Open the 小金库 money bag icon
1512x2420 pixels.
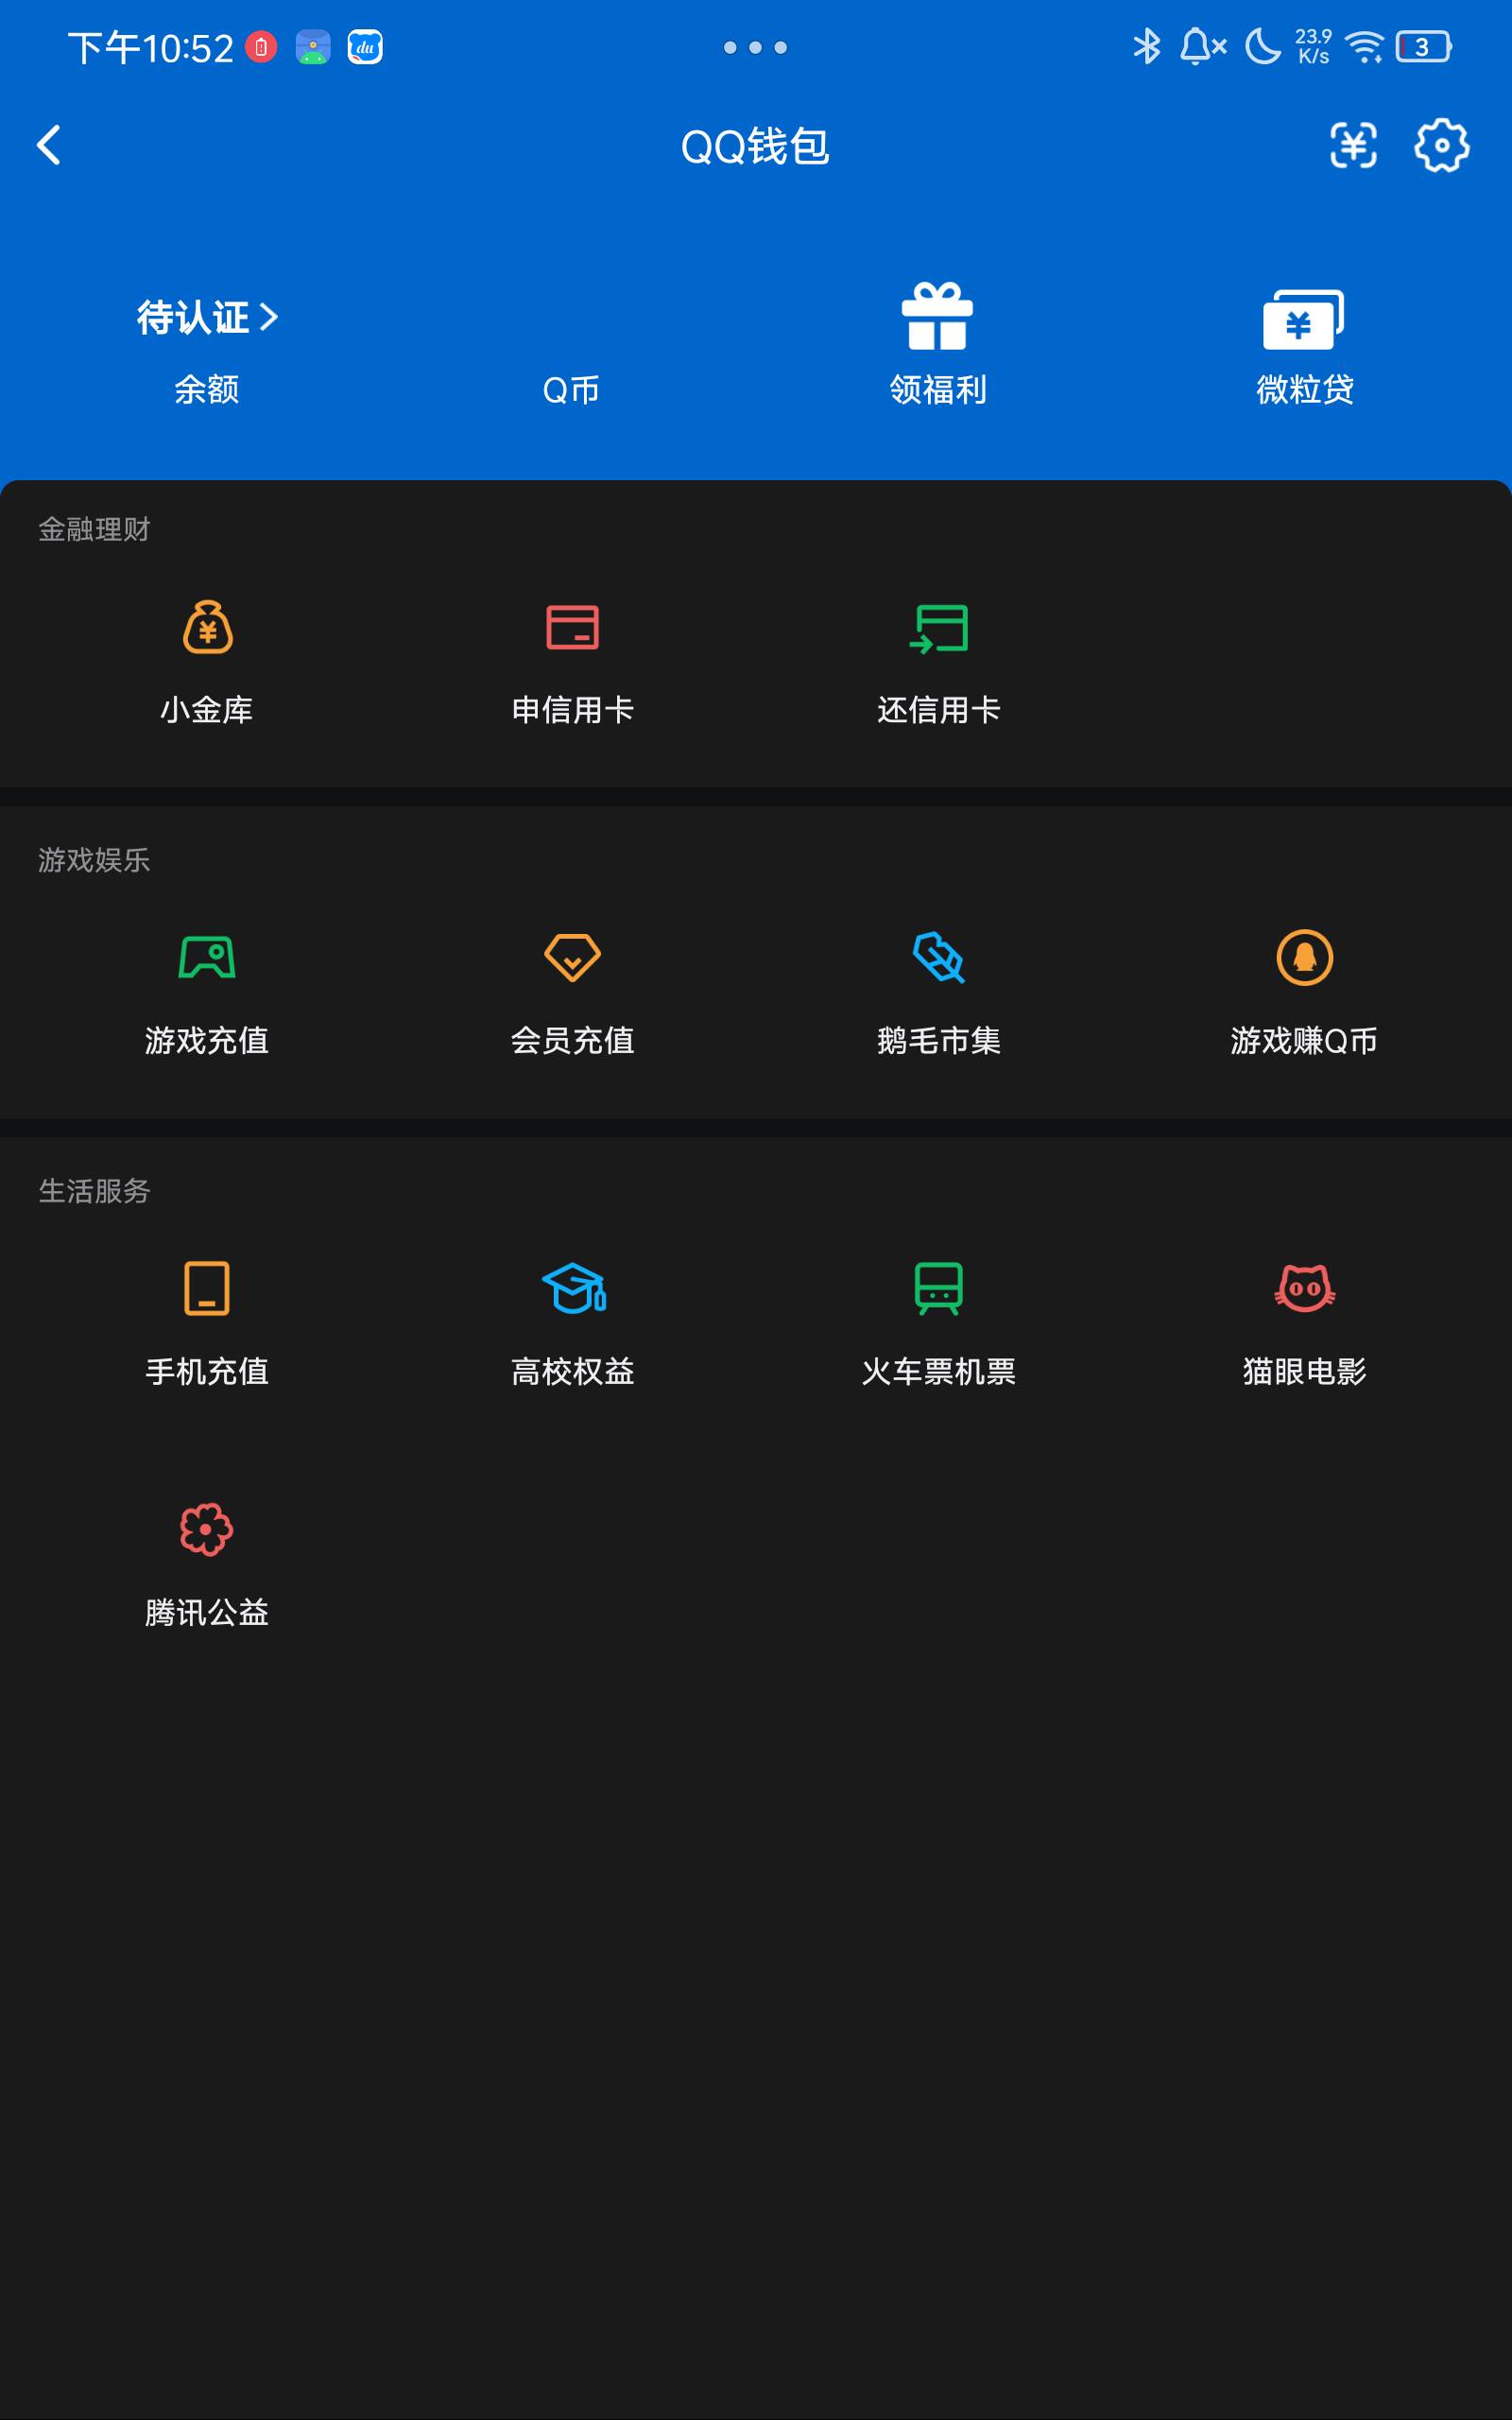click(x=207, y=627)
